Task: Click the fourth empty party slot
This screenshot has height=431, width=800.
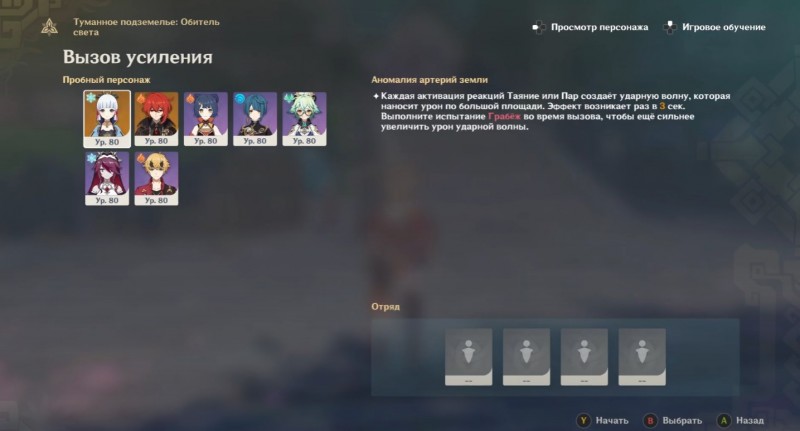Action: pyautogui.click(x=642, y=357)
